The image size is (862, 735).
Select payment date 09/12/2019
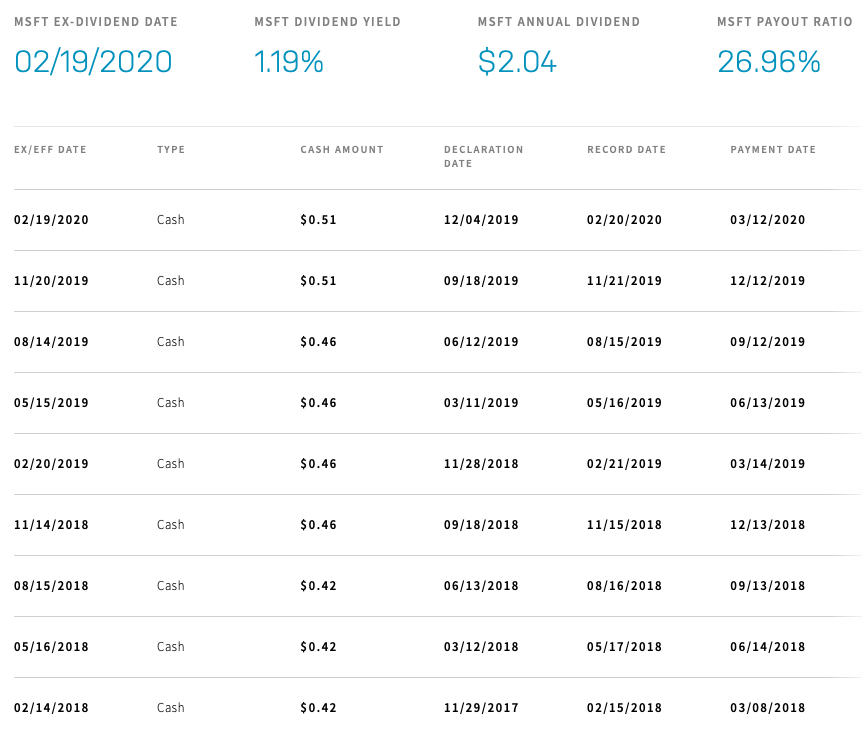pos(767,342)
